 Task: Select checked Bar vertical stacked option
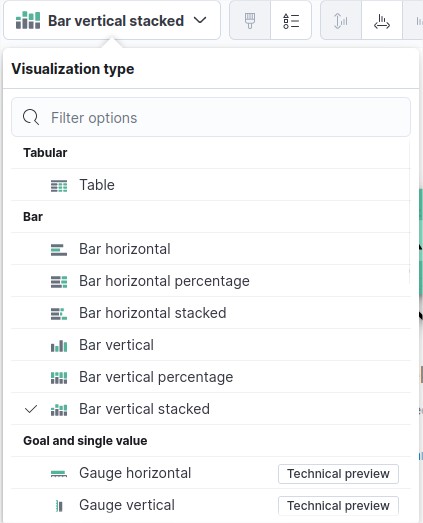pyautogui.click(x=211, y=409)
